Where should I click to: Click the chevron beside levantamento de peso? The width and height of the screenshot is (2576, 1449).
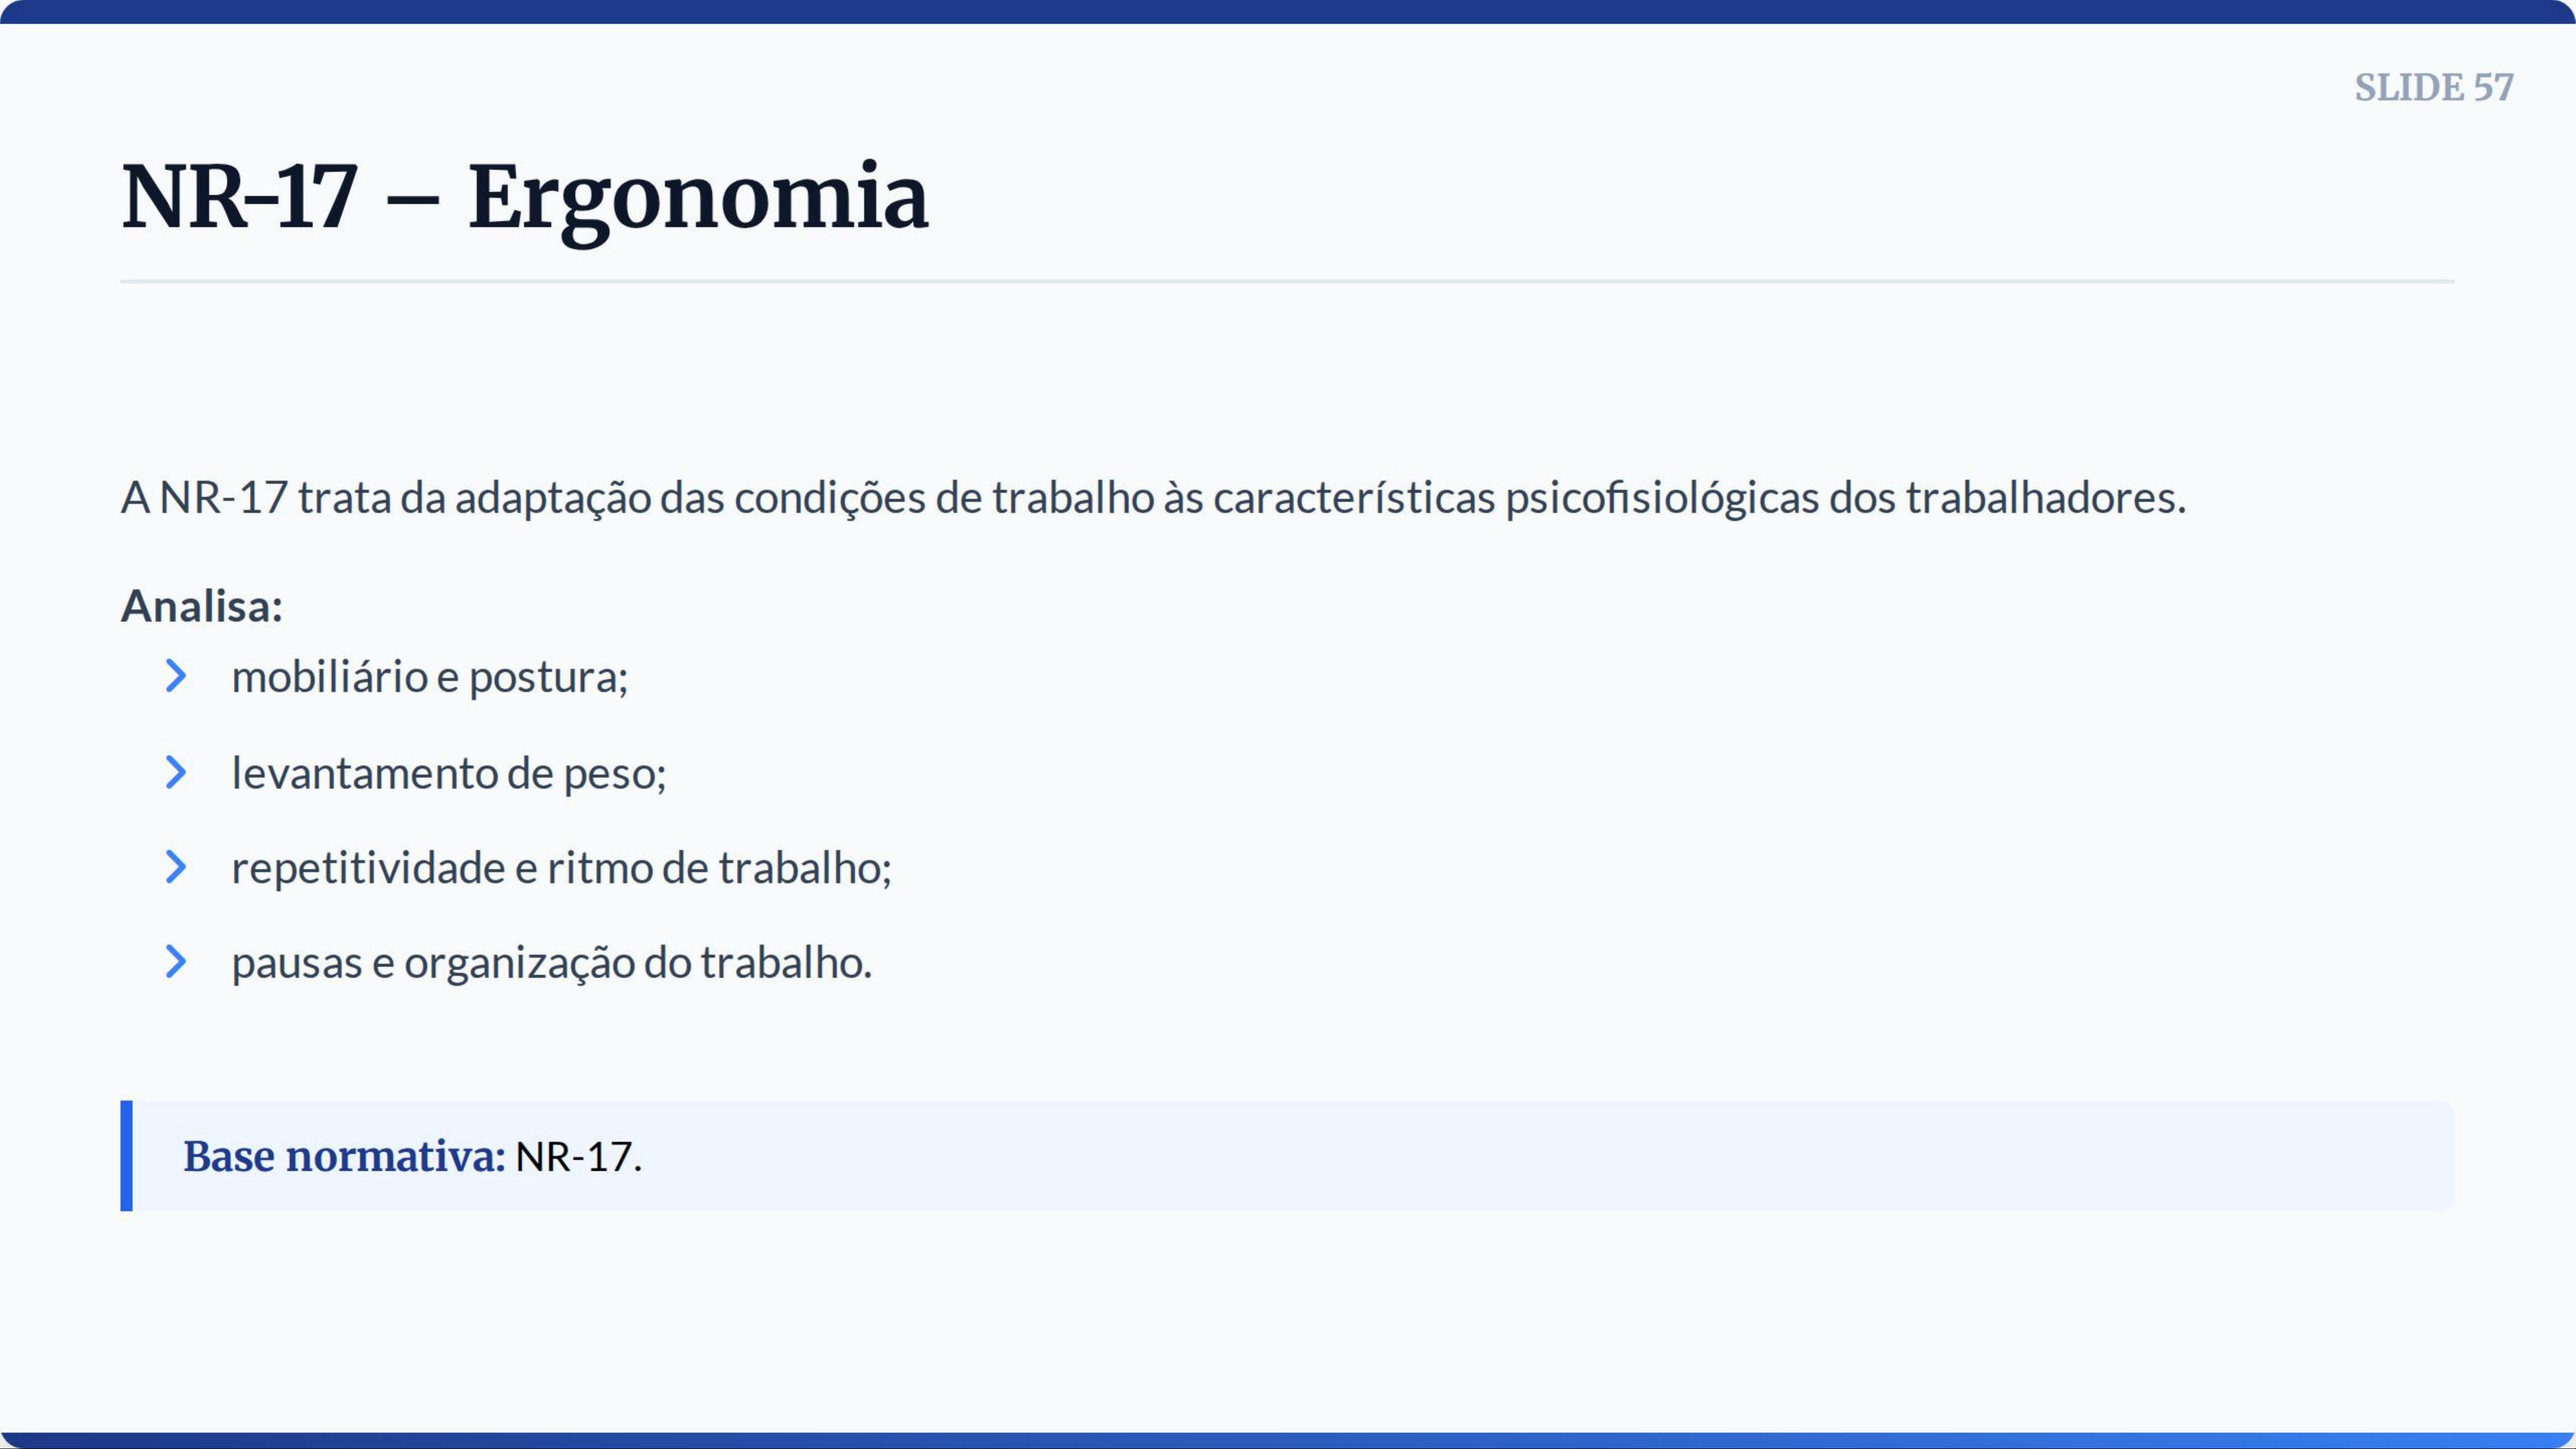coord(176,772)
